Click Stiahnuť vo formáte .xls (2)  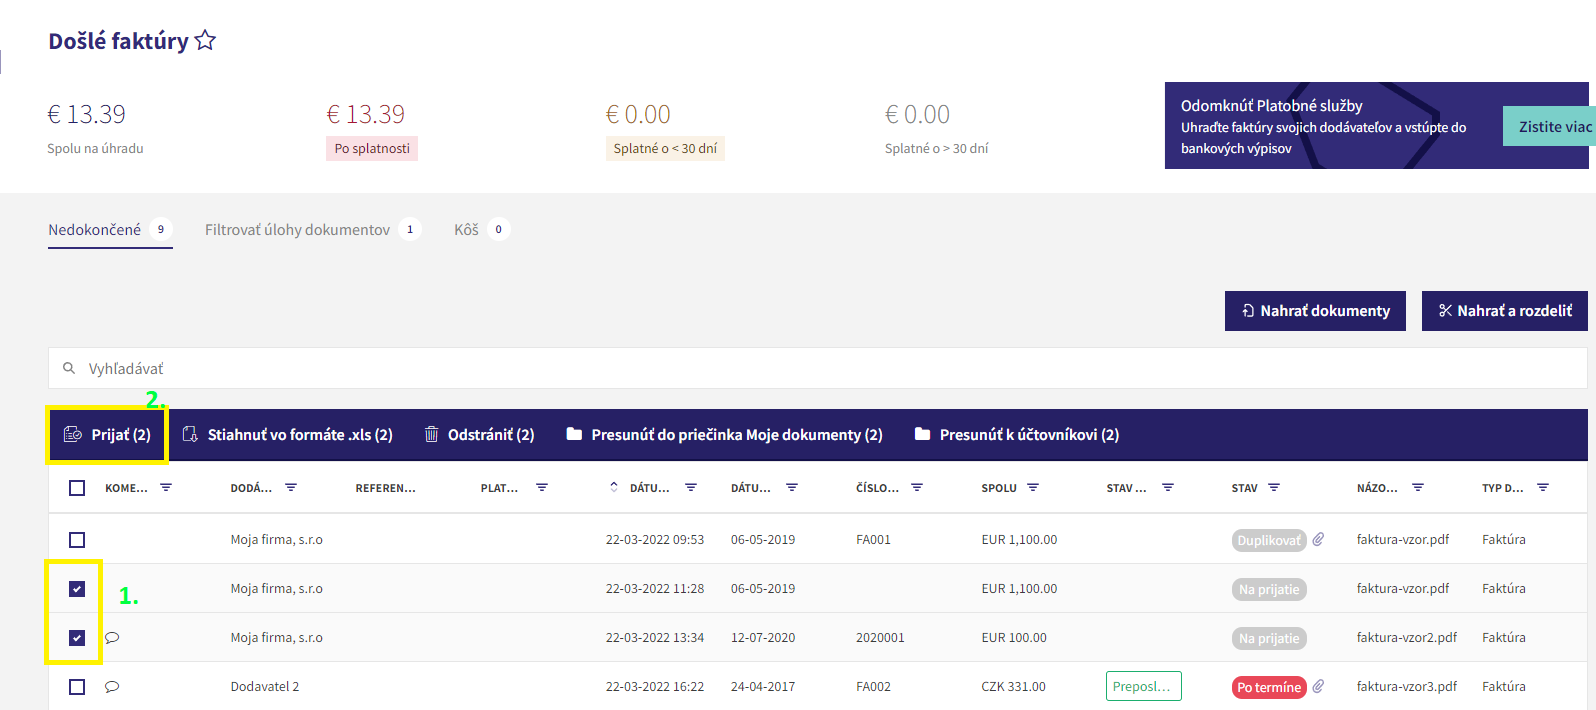(x=288, y=434)
